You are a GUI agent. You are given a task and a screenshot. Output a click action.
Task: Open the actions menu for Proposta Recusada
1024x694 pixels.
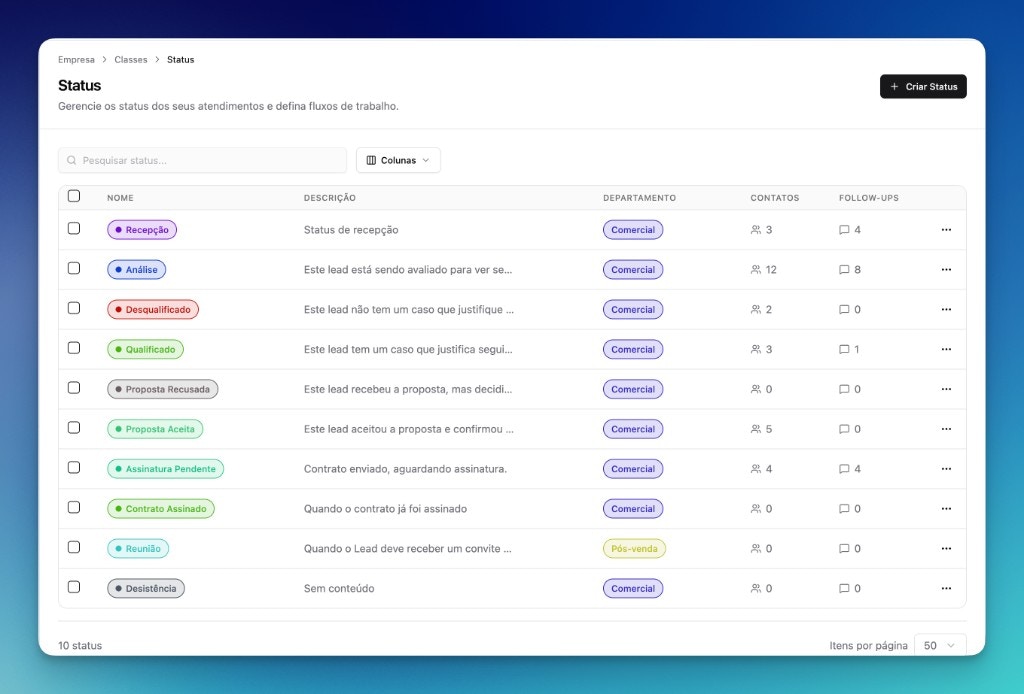(946, 389)
